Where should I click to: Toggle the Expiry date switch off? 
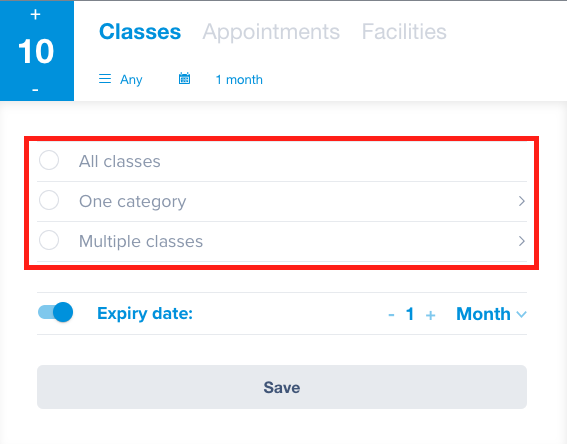tap(56, 312)
